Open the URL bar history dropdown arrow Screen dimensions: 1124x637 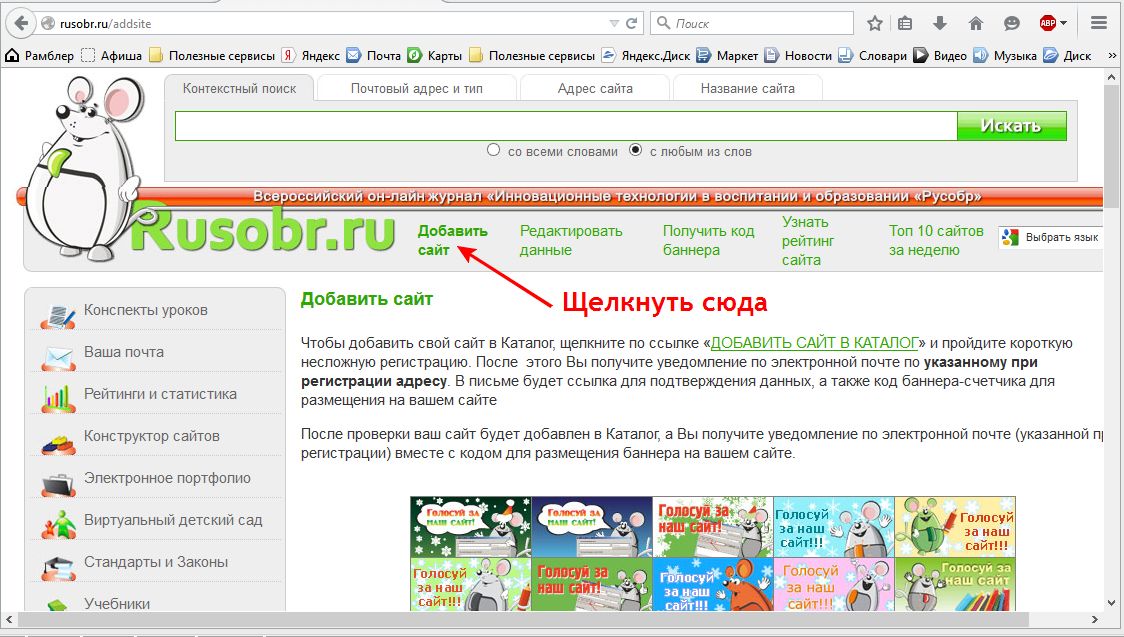(614, 23)
